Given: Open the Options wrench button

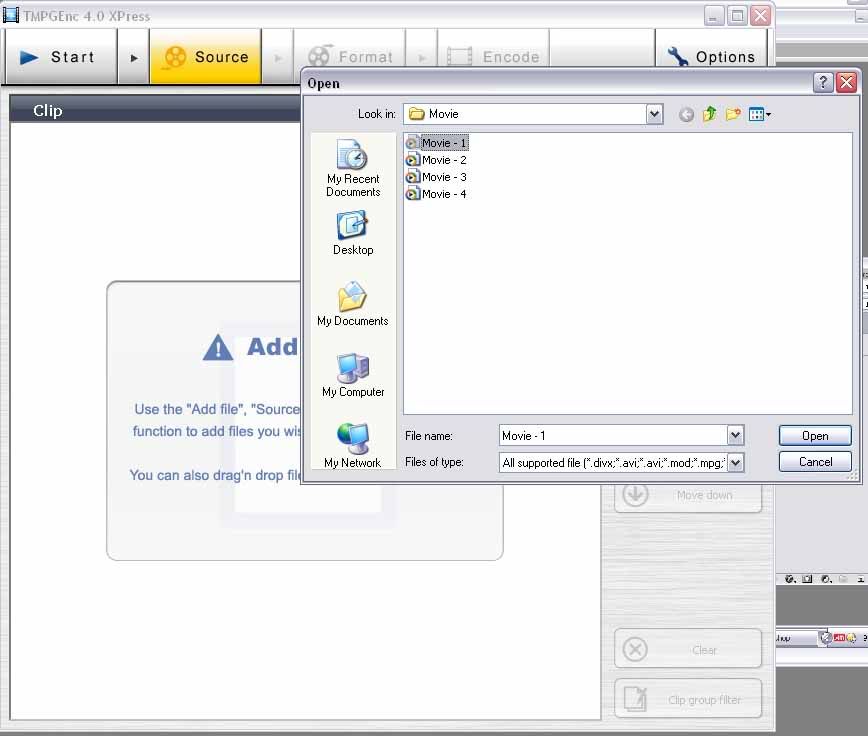Looking at the screenshot, I should pos(711,57).
